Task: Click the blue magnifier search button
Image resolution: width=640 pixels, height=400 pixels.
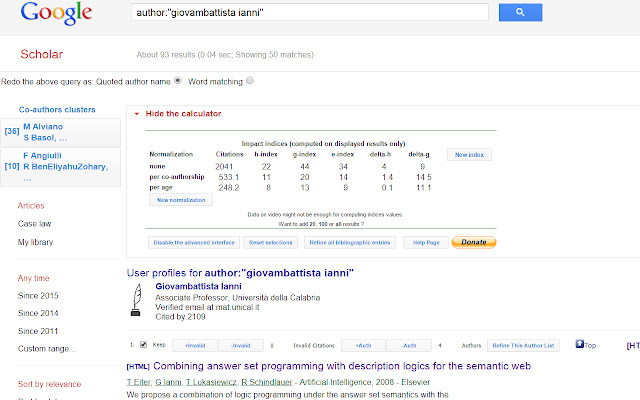Action: [520, 12]
